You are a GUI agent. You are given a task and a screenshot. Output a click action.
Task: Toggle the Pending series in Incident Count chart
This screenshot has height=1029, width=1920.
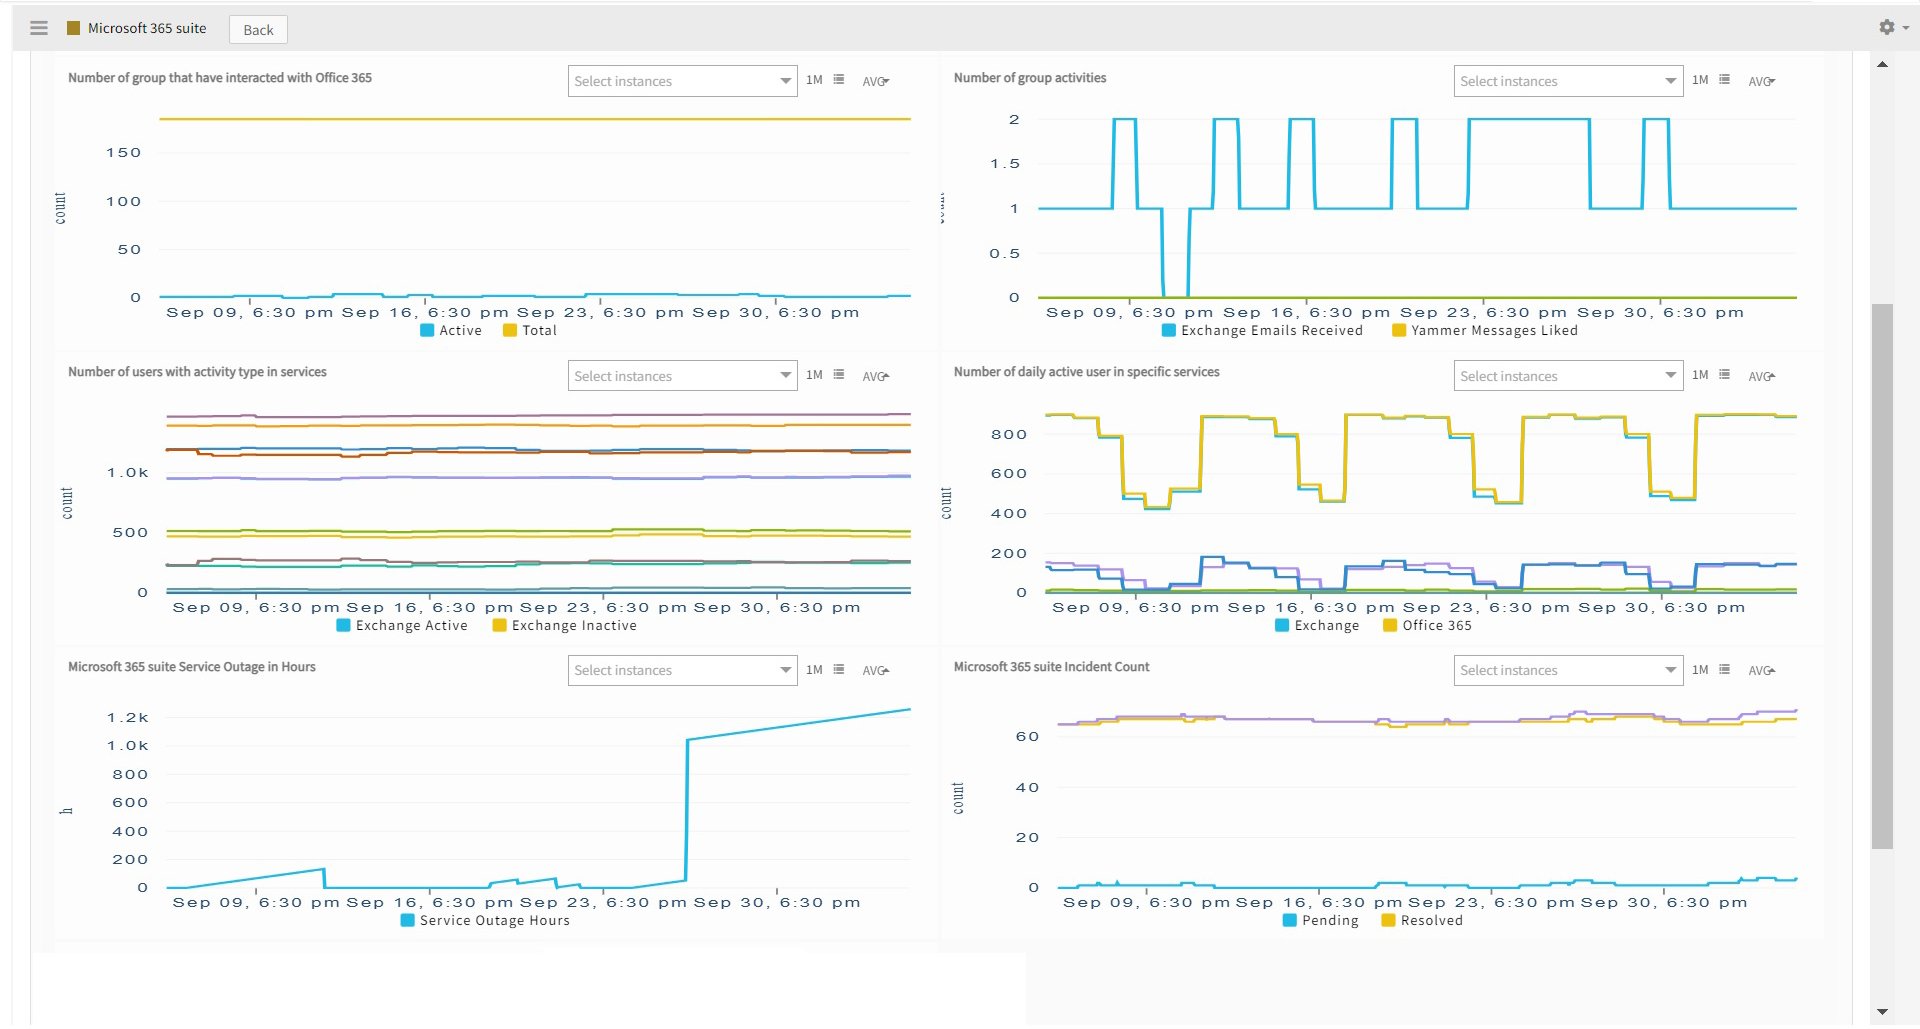point(1330,920)
